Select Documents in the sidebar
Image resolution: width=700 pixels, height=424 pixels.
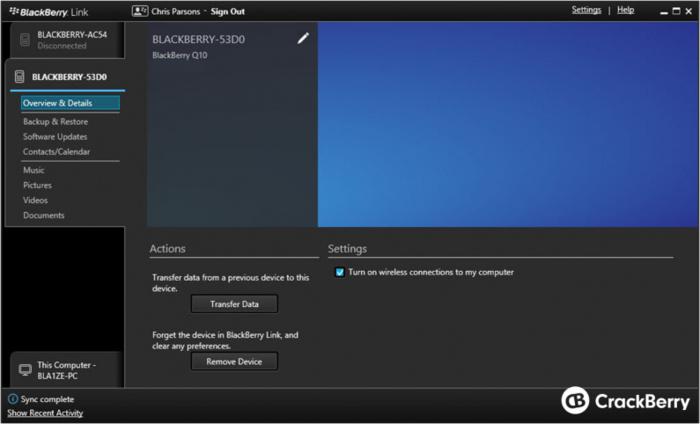tap(44, 215)
